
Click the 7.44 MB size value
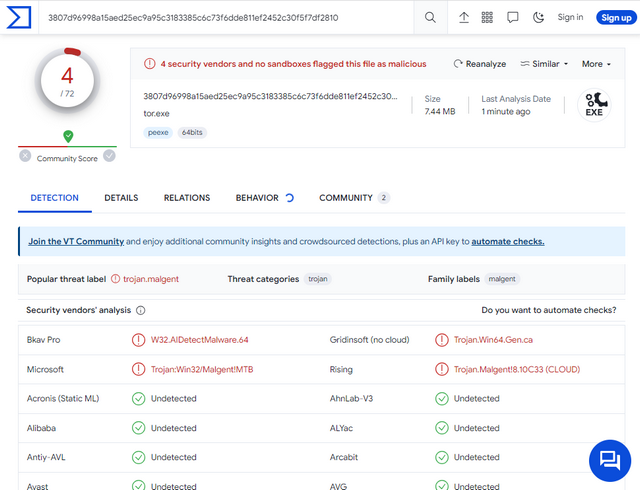(x=440, y=111)
